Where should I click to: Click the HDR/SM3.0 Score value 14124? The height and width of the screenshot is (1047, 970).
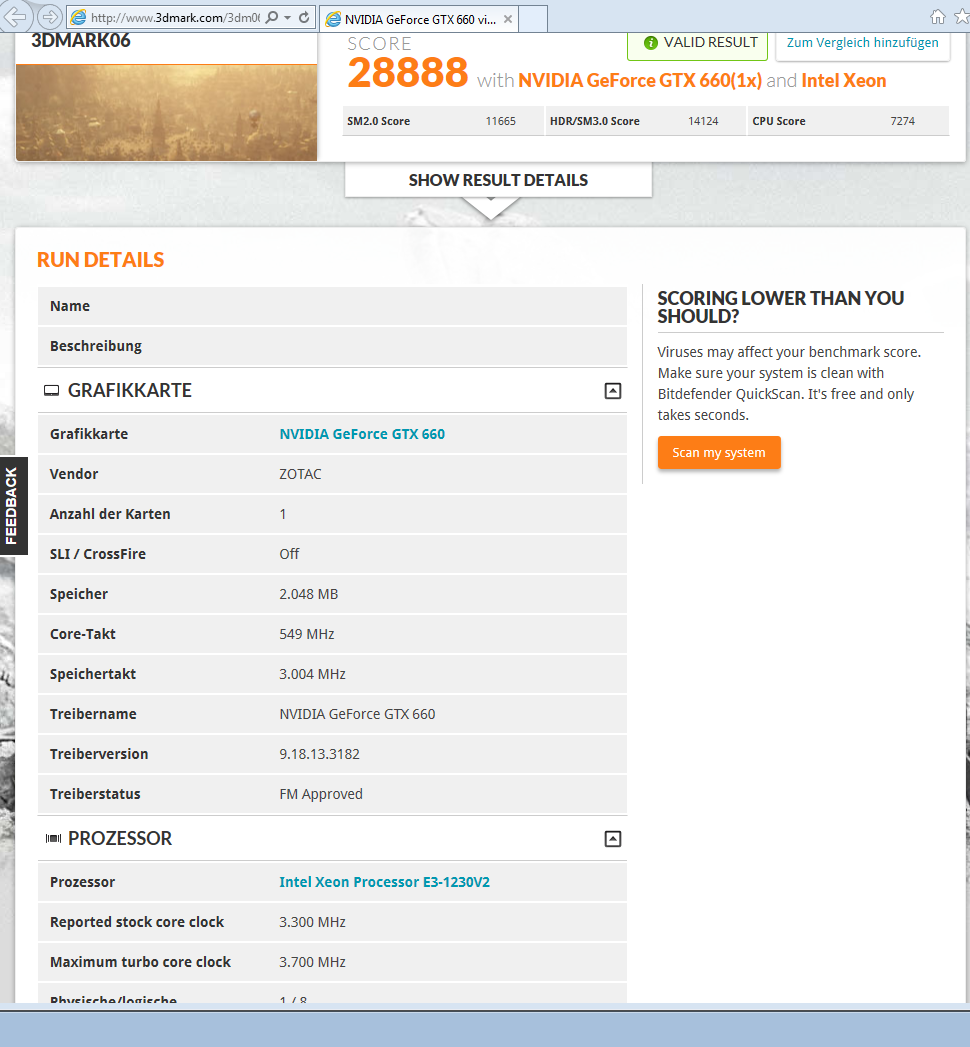click(703, 122)
